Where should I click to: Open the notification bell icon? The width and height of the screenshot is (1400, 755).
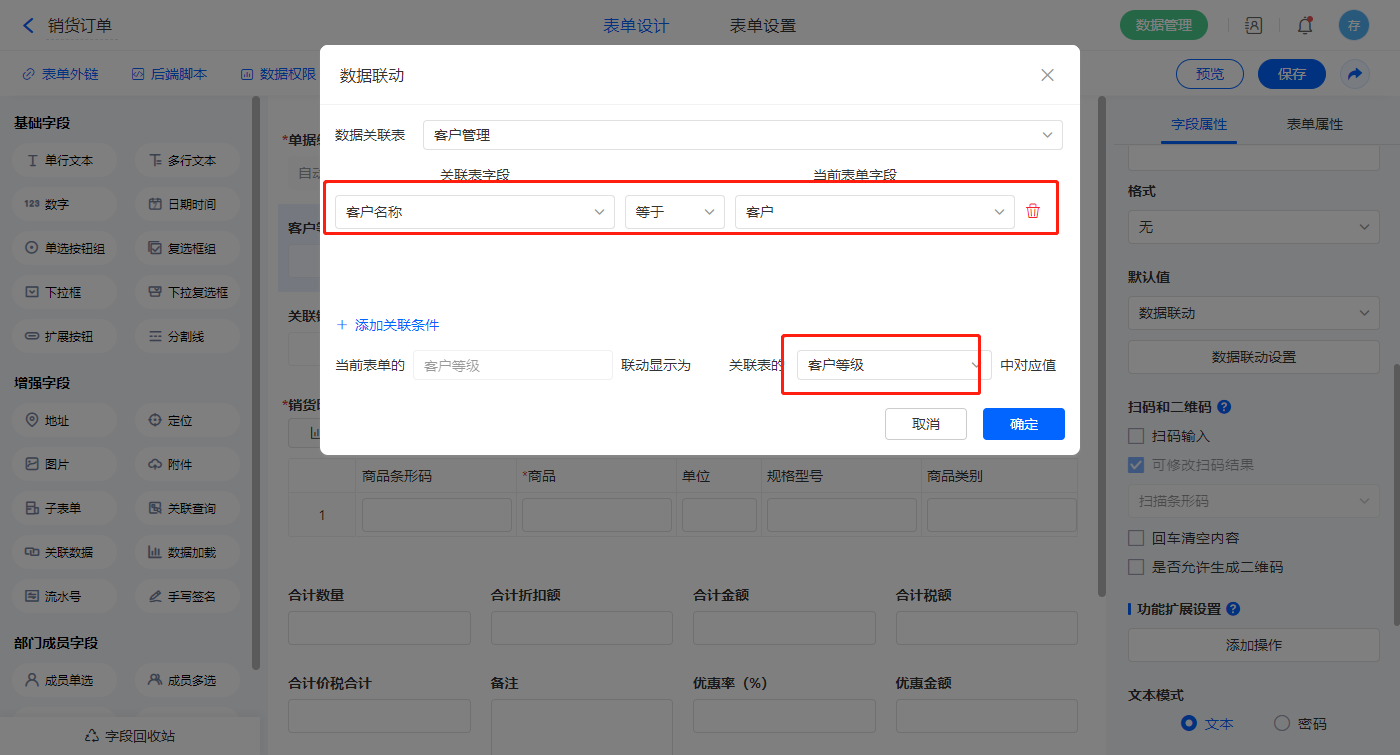(1304, 26)
